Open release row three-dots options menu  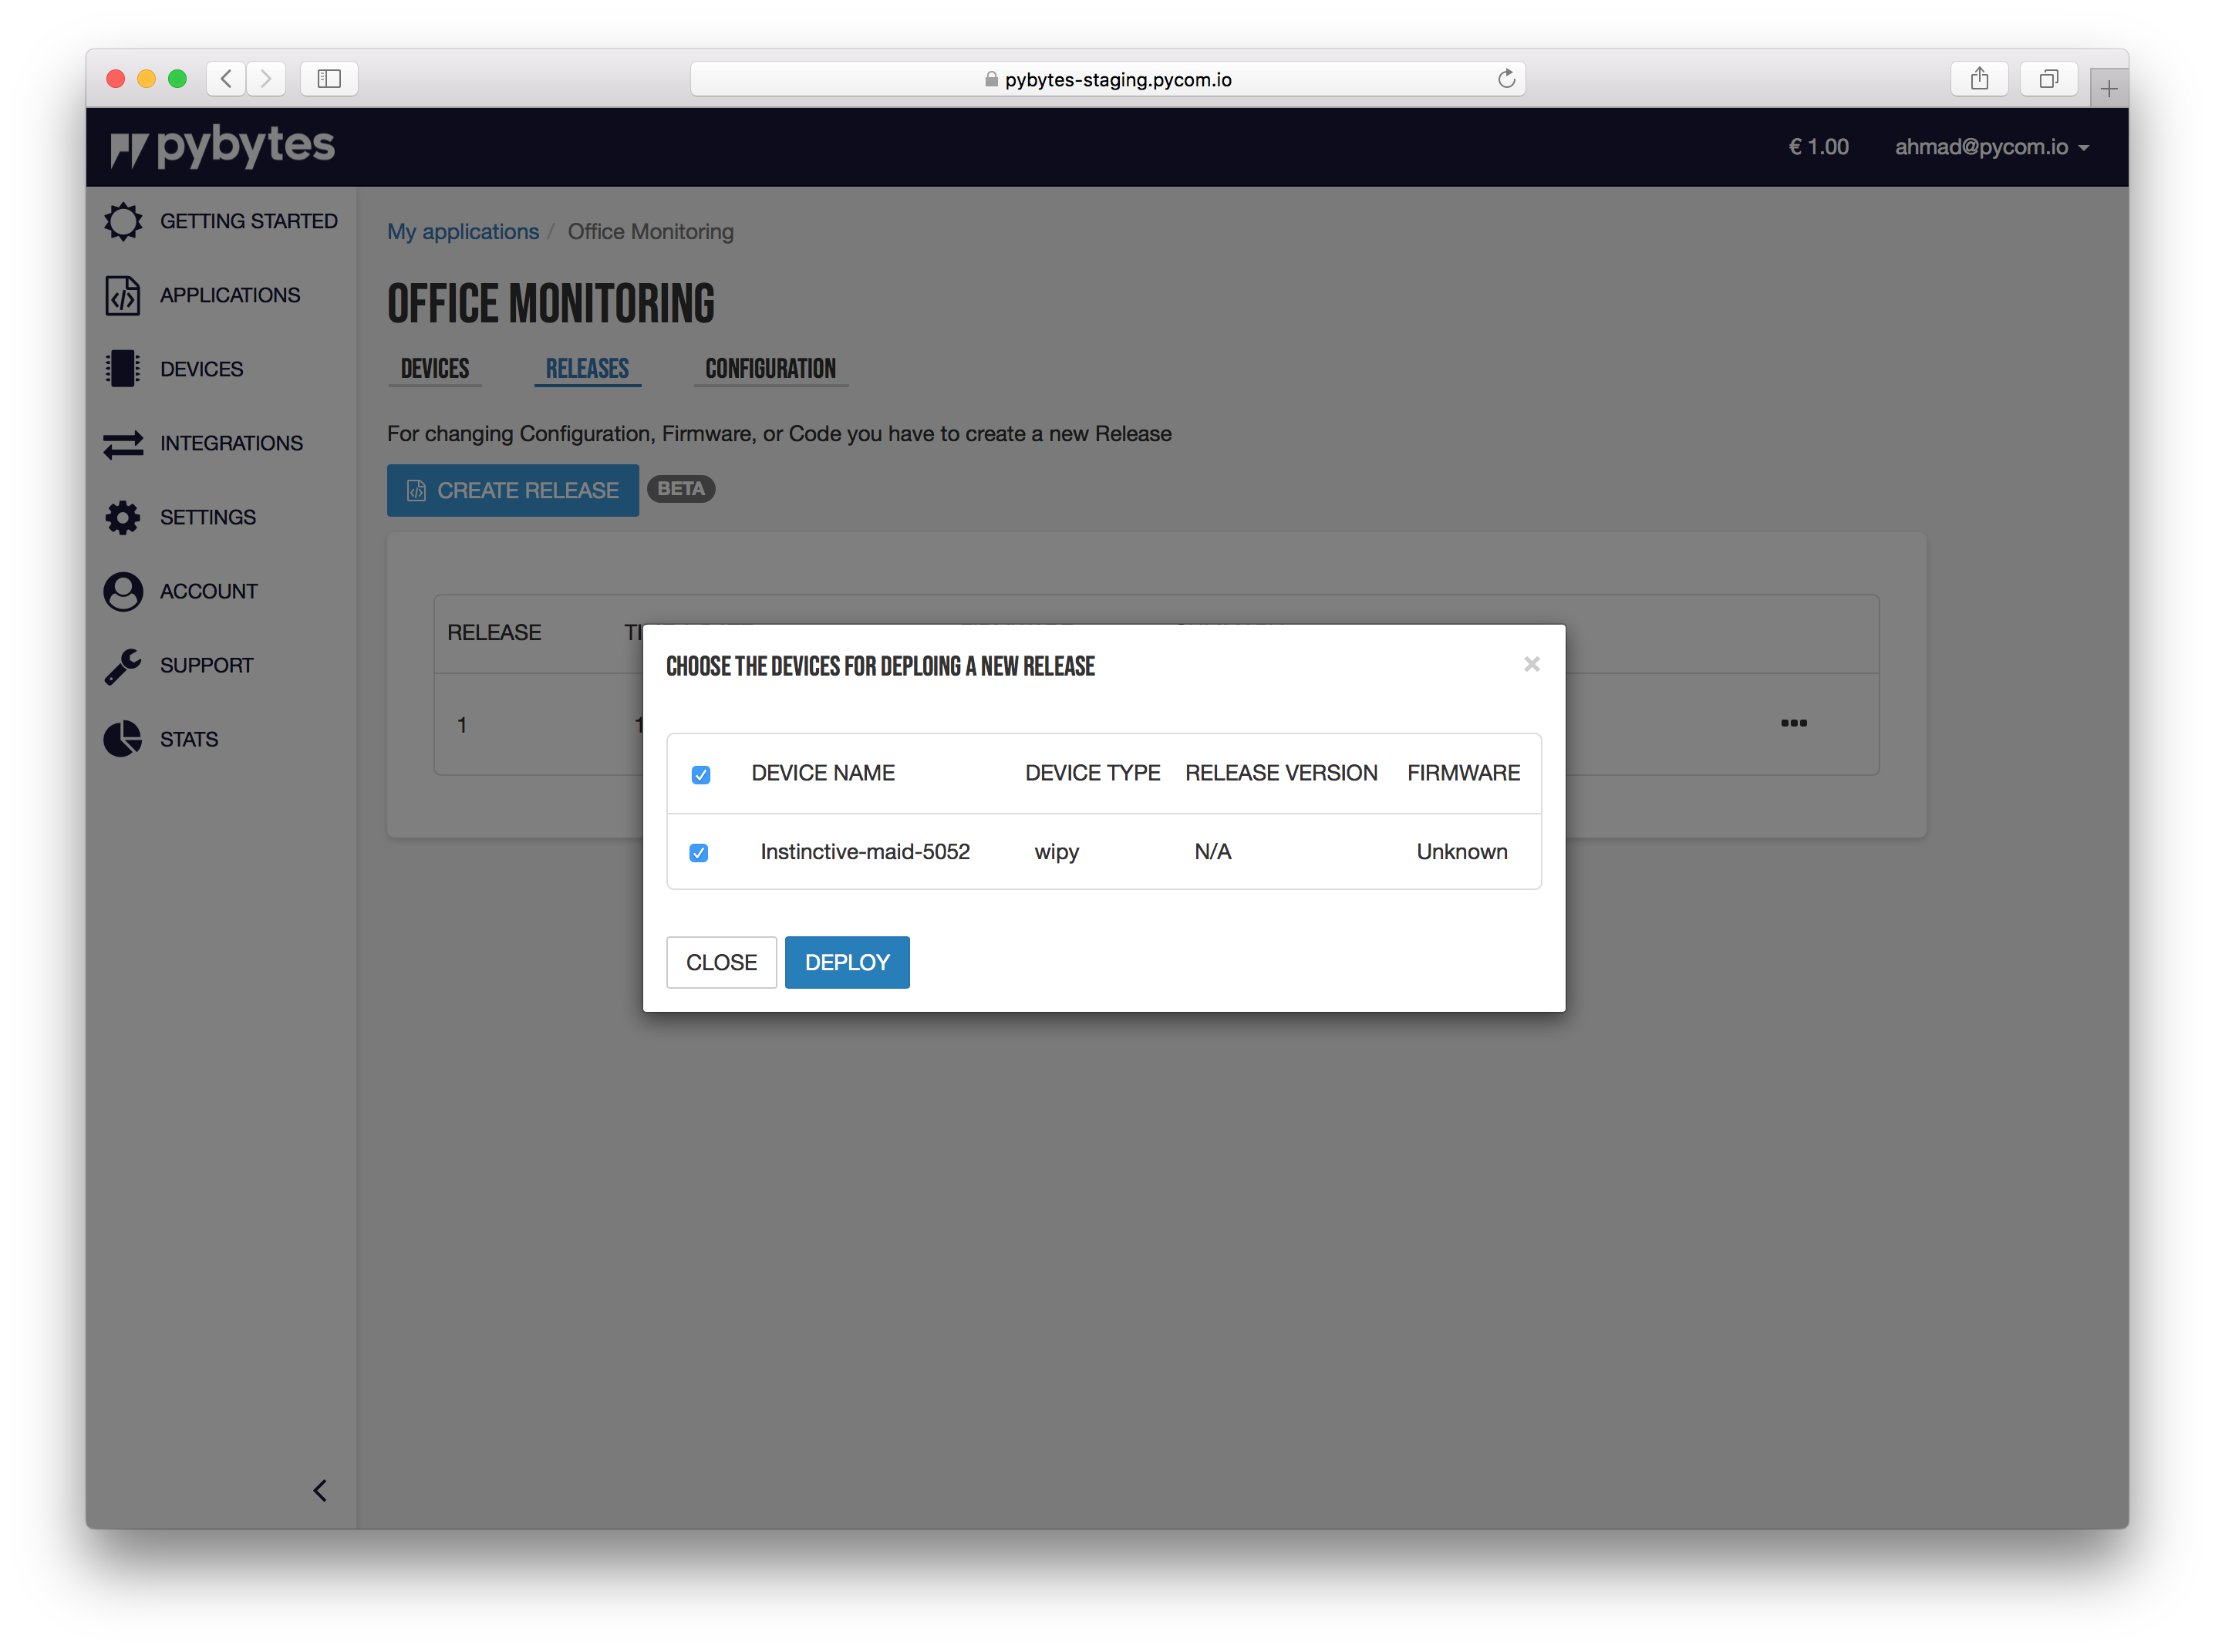coord(1793,723)
